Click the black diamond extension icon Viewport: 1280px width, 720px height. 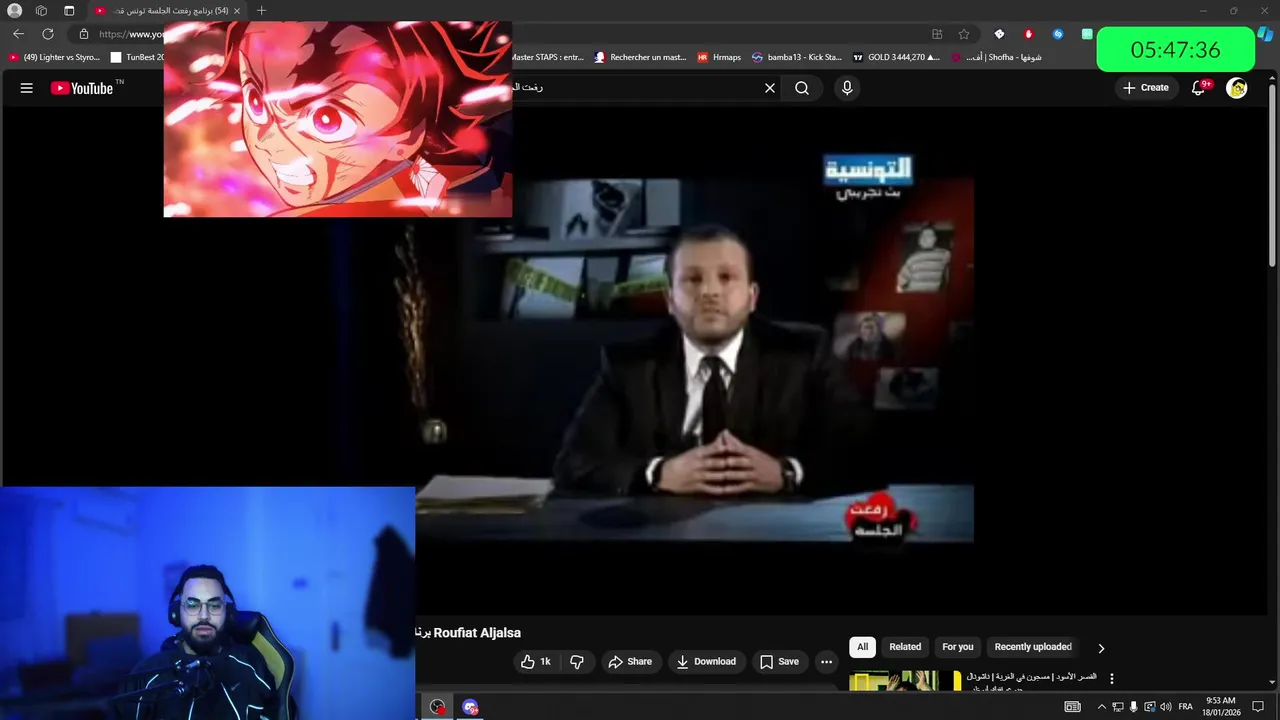click(999, 34)
